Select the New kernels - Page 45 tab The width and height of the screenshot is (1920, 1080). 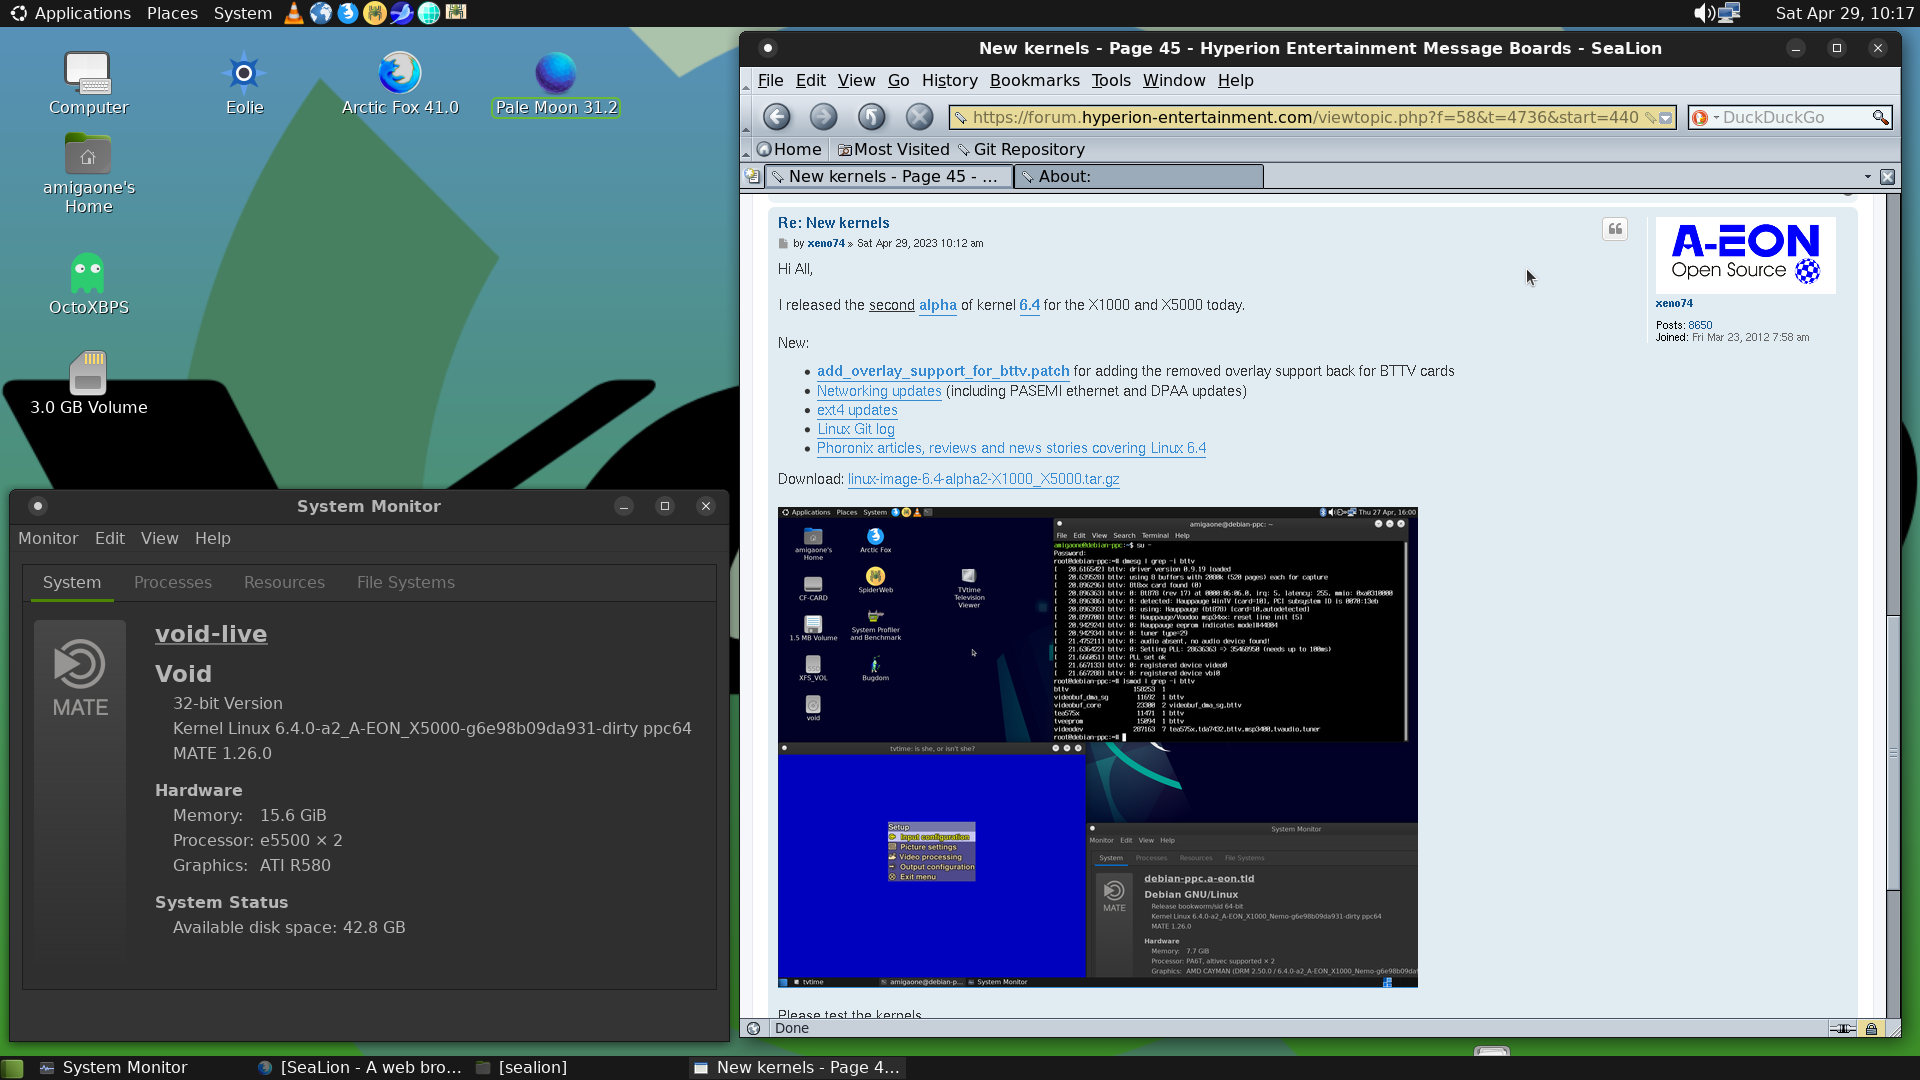(x=888, y=176)
